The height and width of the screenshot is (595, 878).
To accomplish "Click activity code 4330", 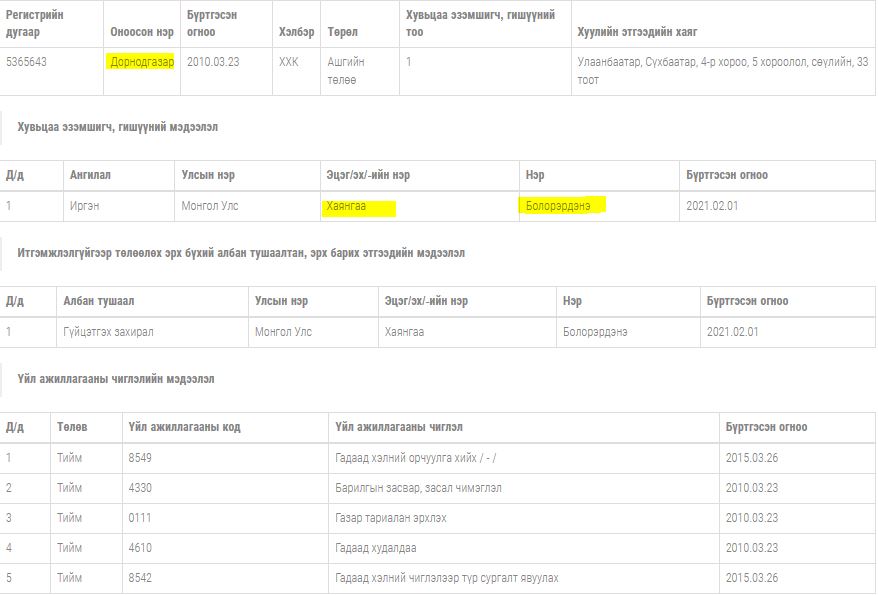I will click(140, 488).
